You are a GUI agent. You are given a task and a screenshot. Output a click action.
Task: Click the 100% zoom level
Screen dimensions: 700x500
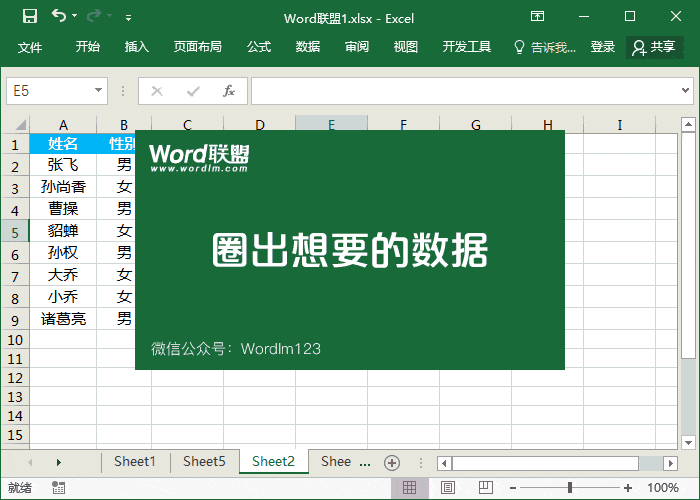[663, 488]
